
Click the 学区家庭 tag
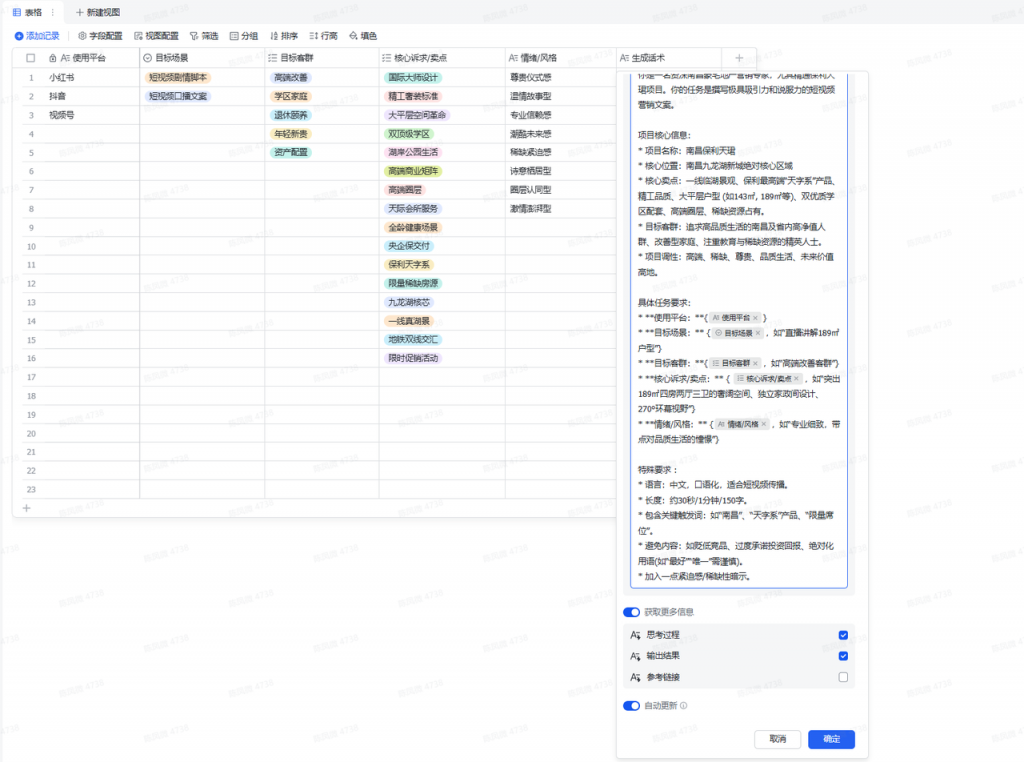pyautogui.click(x=291, y=96)
